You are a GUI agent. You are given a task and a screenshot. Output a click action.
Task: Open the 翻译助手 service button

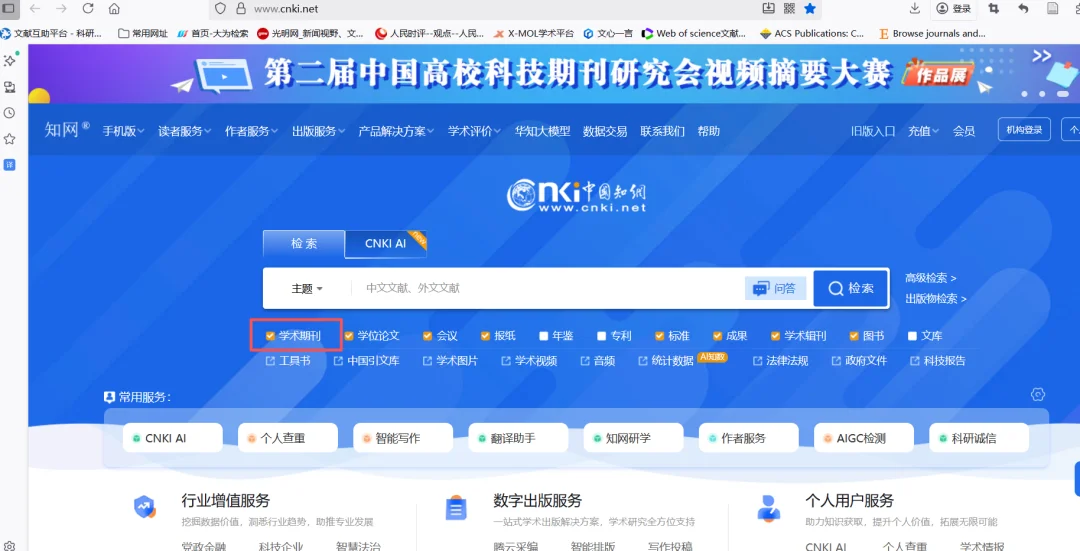(x=518, y=438)
